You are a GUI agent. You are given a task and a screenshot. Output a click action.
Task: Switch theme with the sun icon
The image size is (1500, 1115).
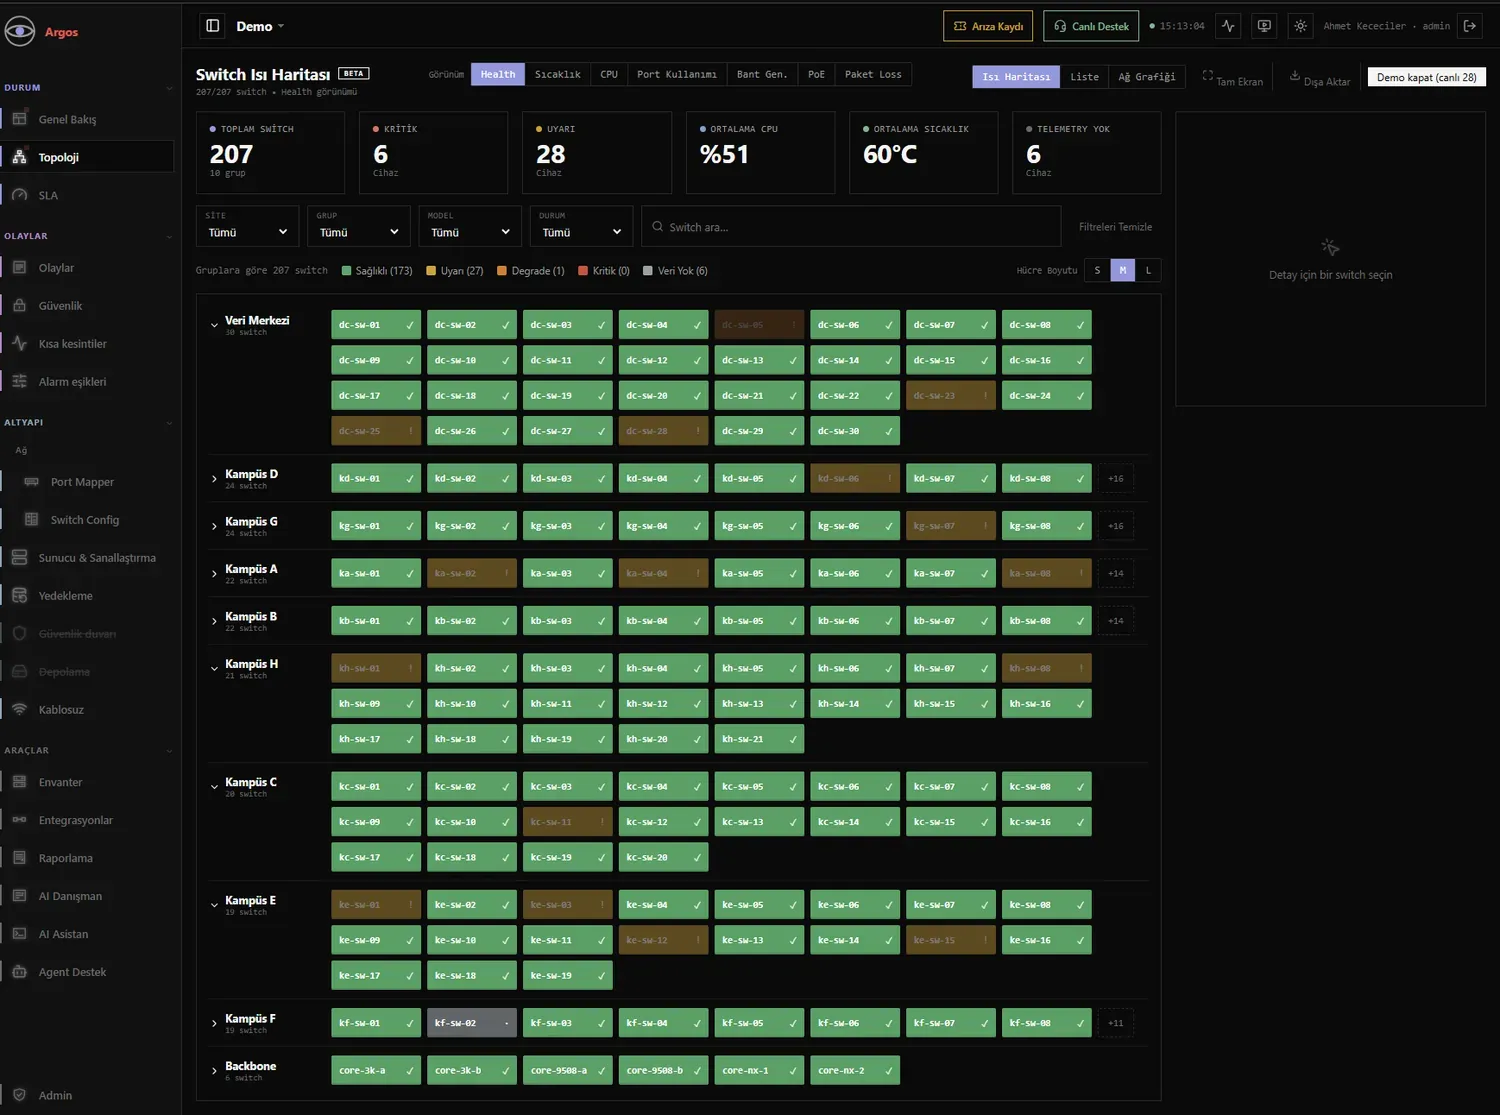(1300, 26)
